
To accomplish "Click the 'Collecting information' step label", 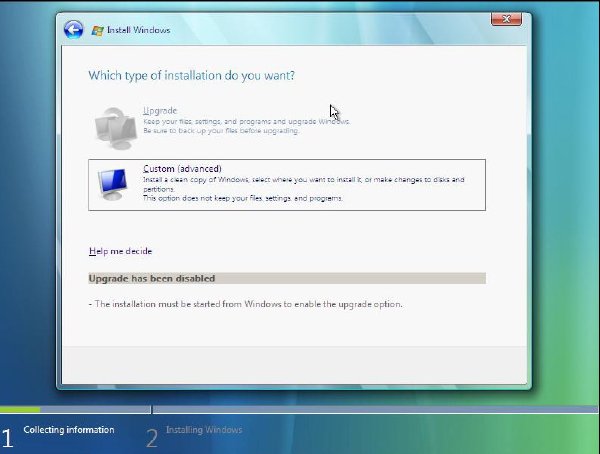I will pos(69,430).
